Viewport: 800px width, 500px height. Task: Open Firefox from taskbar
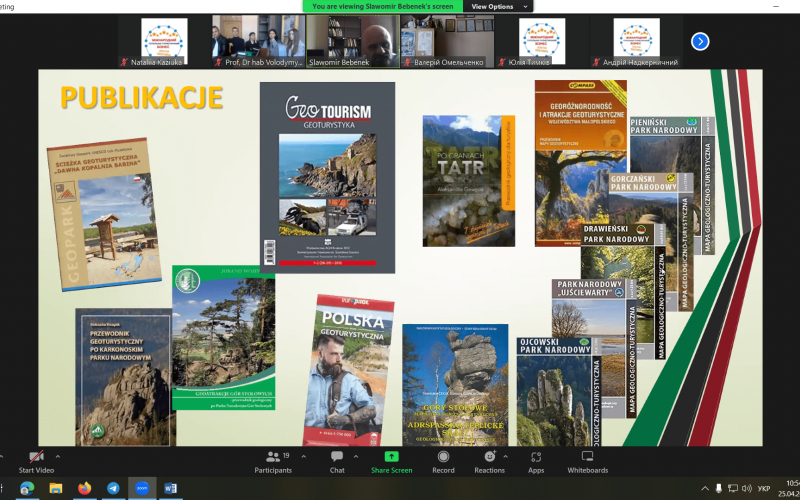(85, 488)
